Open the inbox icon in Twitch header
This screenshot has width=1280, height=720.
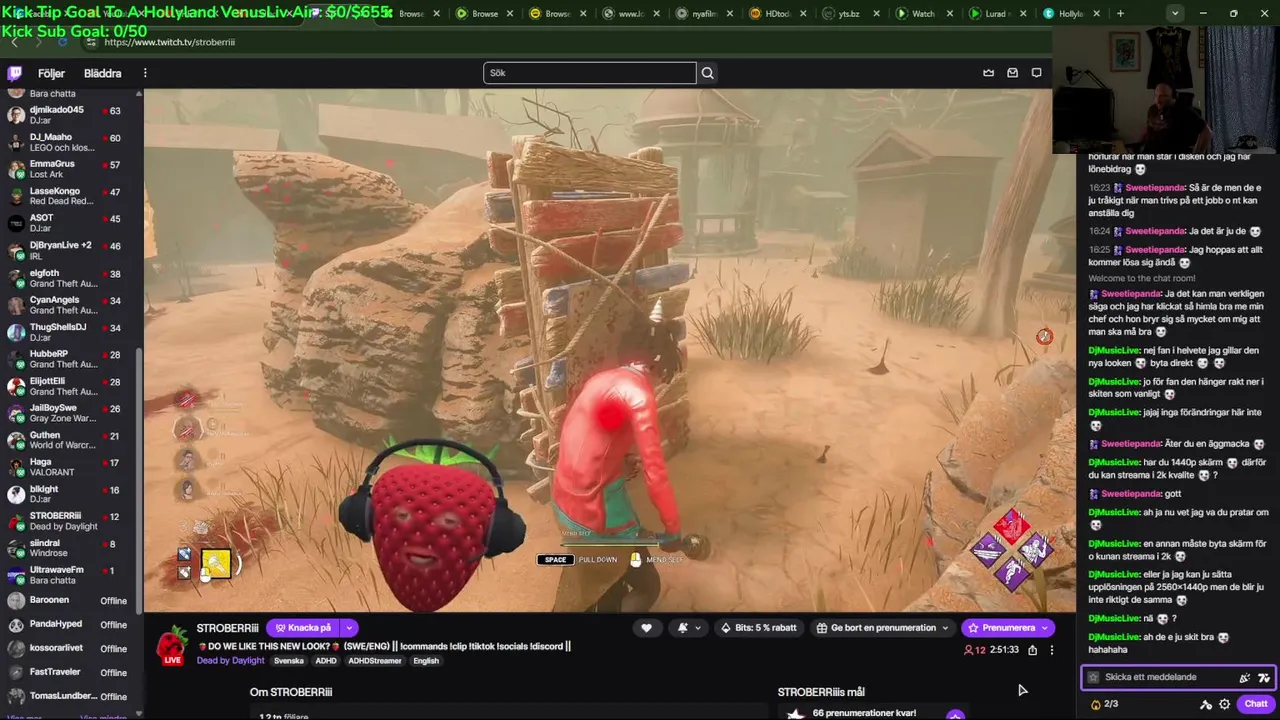(x=1013, y=73)
